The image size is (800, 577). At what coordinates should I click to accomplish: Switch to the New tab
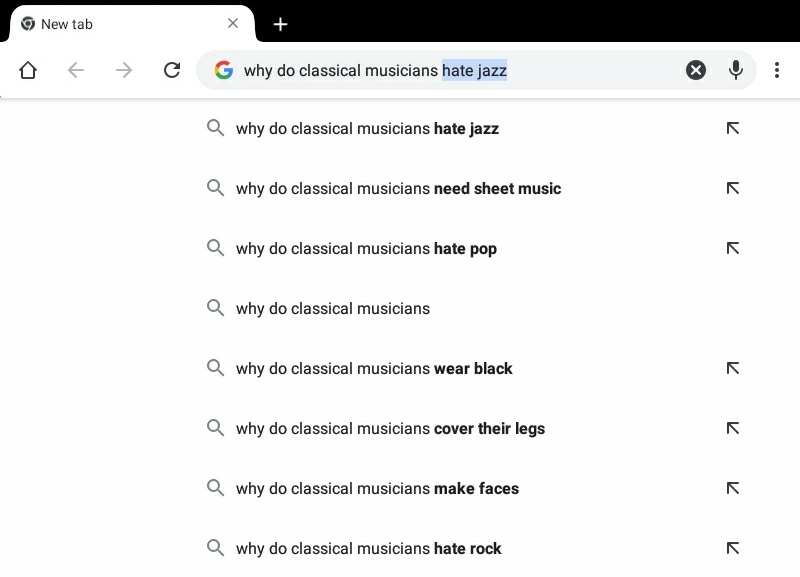click(120, 23)
